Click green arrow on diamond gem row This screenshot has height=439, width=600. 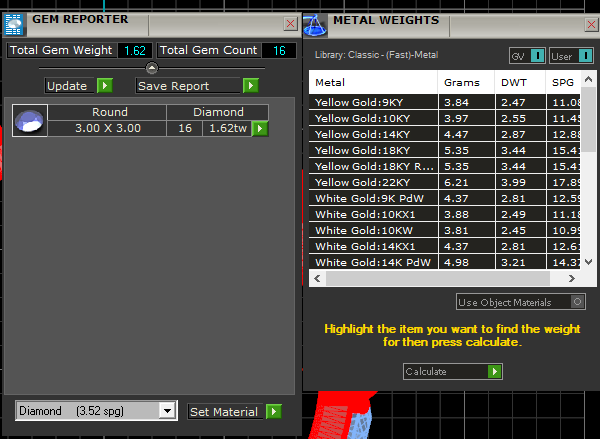point(260,128)
